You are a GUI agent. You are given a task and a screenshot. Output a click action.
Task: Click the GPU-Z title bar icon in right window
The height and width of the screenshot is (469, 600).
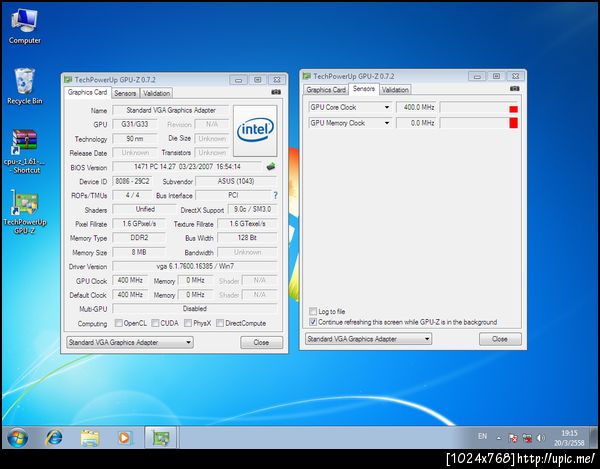[x=307, y=76]
